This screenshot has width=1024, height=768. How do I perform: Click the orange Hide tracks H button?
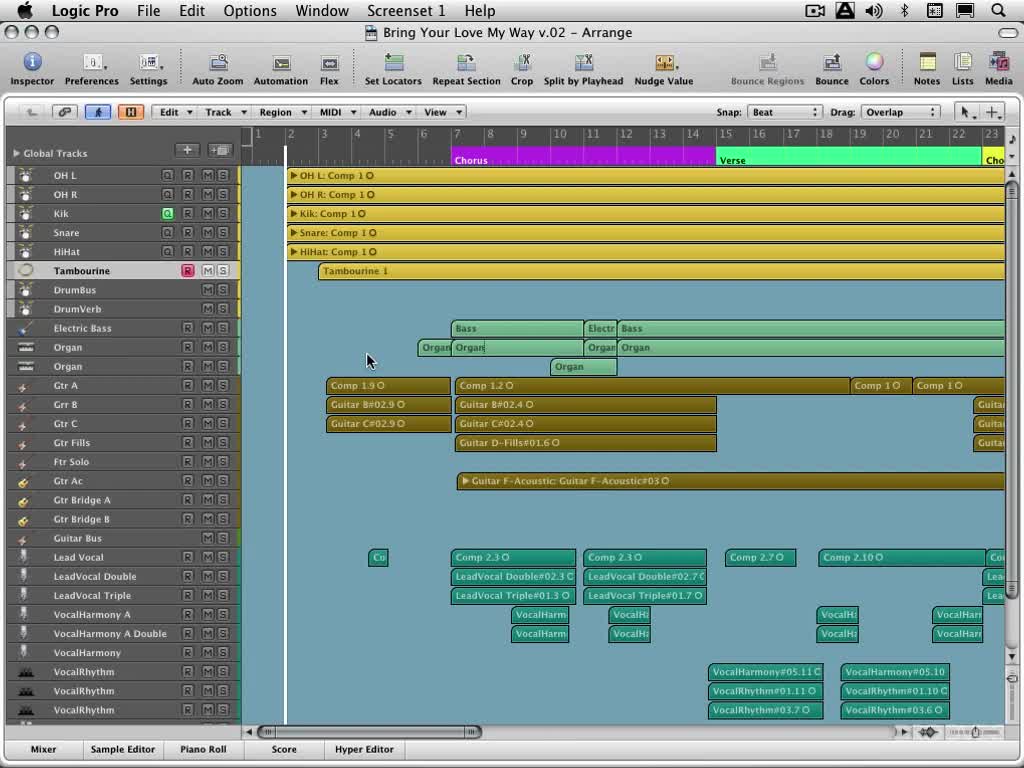(131, 112)
